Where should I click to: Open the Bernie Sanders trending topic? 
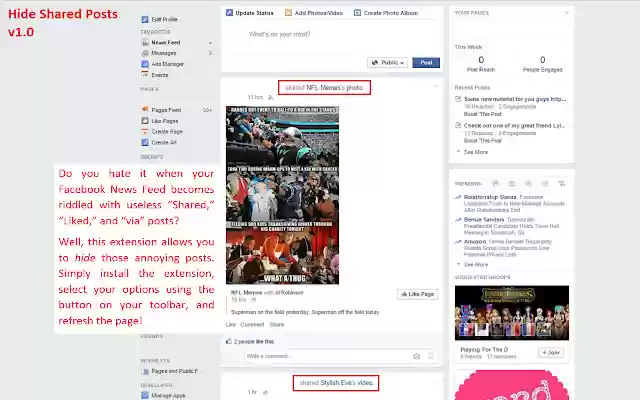point(484,220)
